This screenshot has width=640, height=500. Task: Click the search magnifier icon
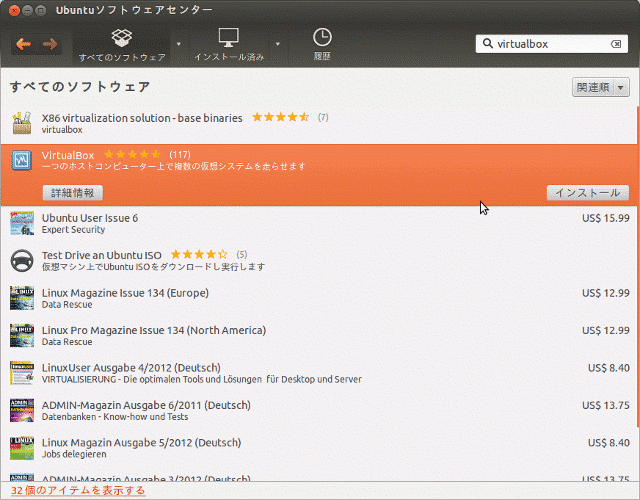point(487,43)
